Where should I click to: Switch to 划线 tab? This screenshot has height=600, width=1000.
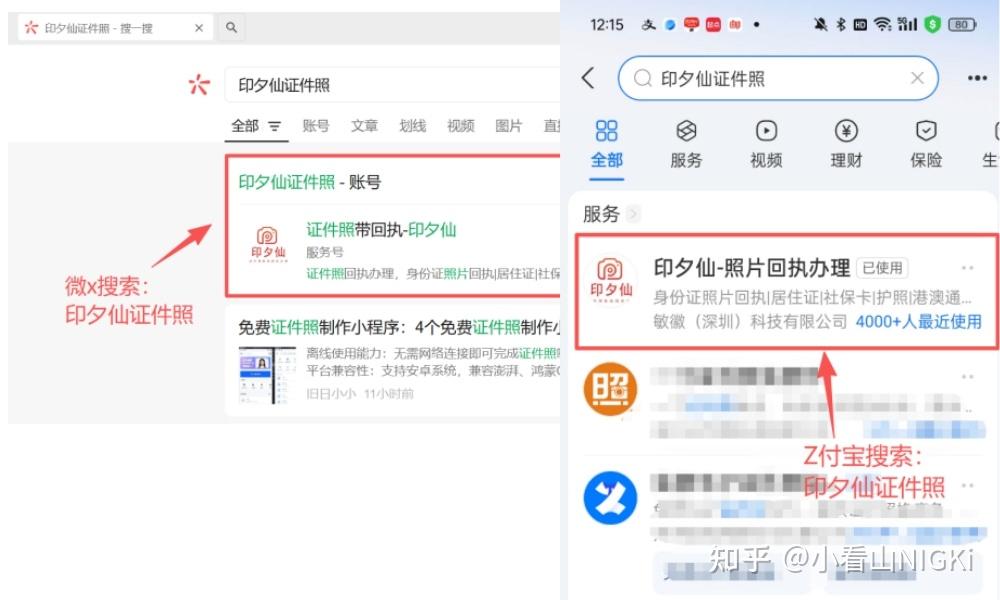pos(413,126)
